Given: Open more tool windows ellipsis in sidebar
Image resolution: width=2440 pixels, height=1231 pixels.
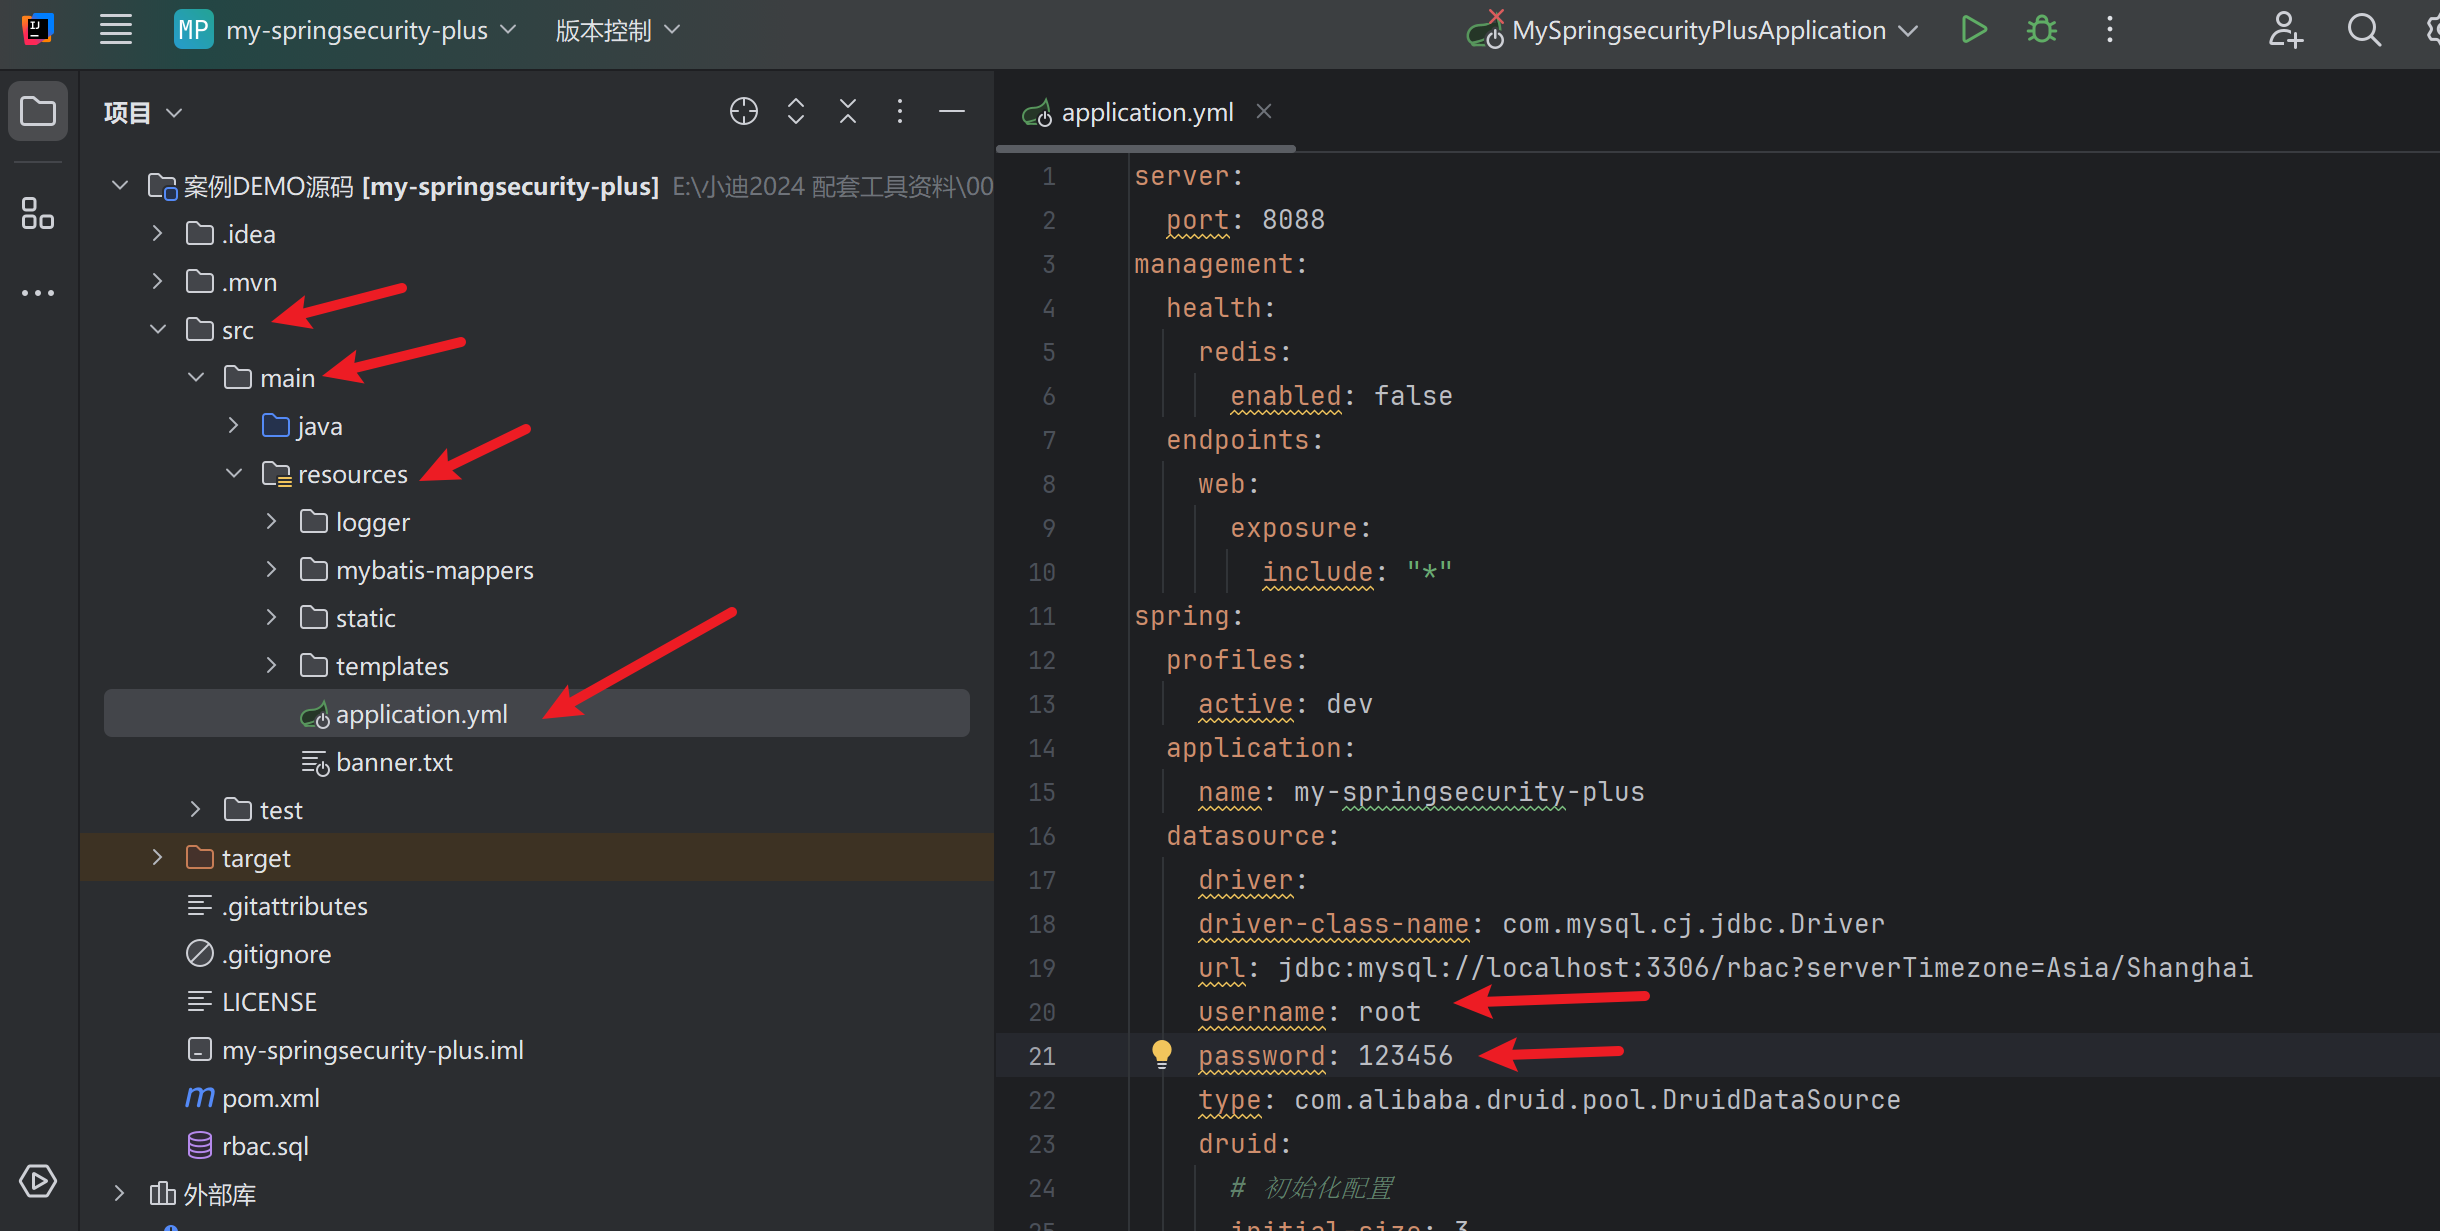Looking at the screenshot, I should click(x=38, y=293).
